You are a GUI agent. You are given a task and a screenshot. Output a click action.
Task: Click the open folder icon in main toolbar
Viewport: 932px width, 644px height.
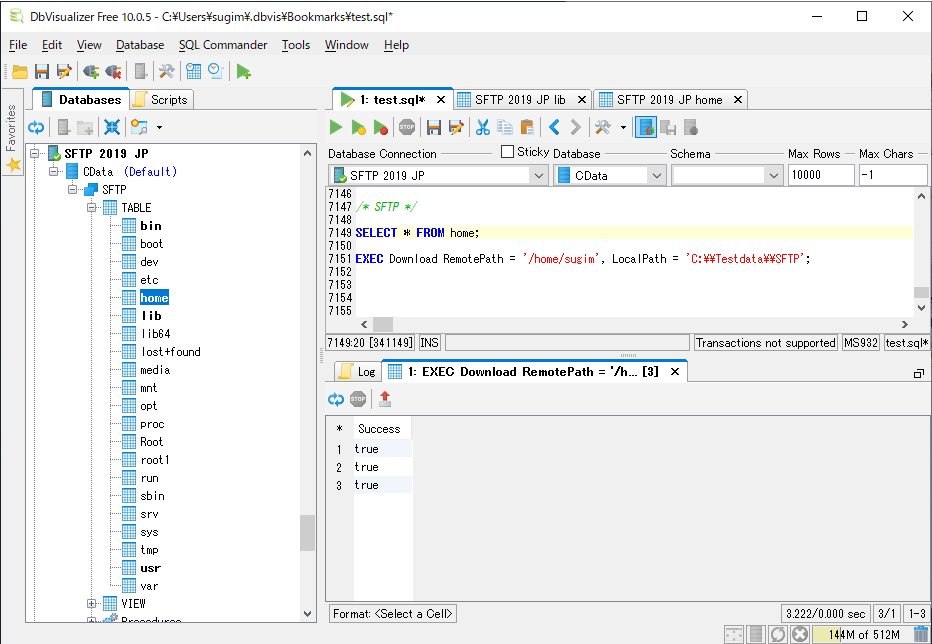coord(20,71)
